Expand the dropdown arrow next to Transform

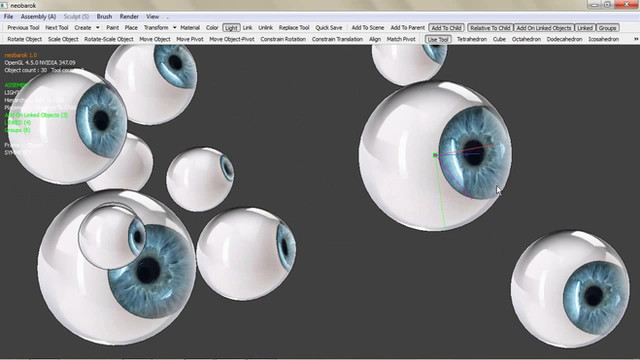click(175, 28)
